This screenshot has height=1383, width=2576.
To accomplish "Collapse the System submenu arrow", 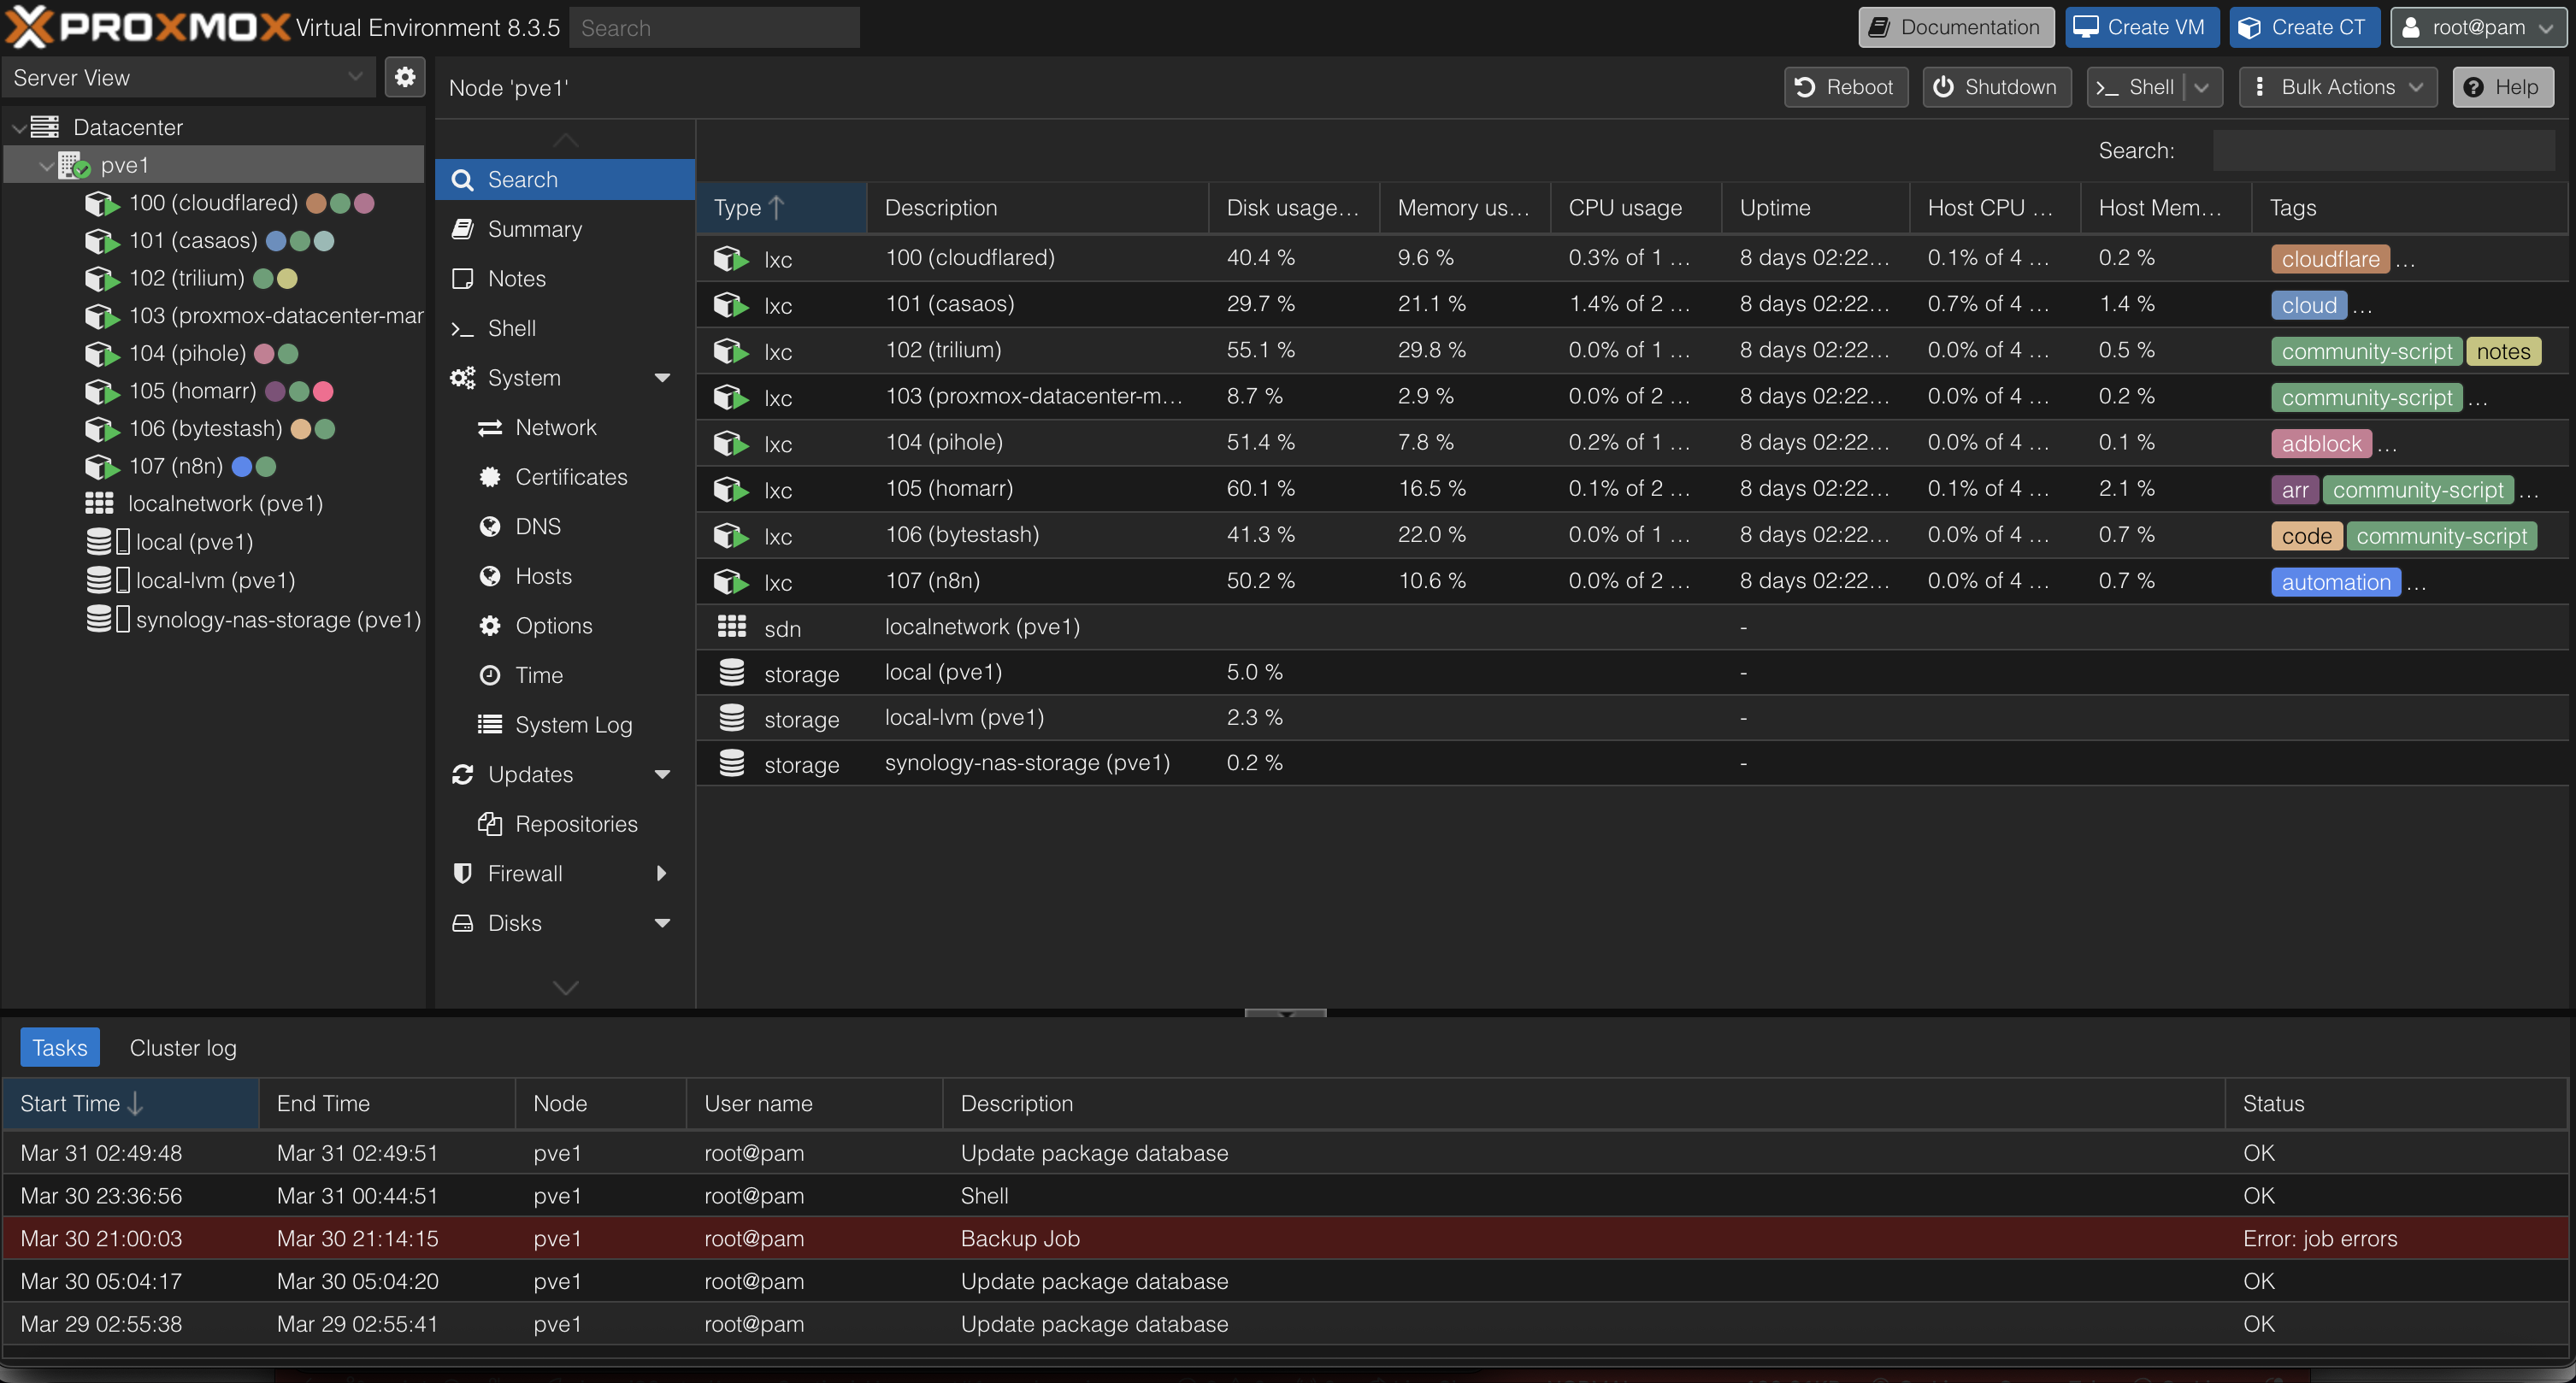I will pos(662,378).
